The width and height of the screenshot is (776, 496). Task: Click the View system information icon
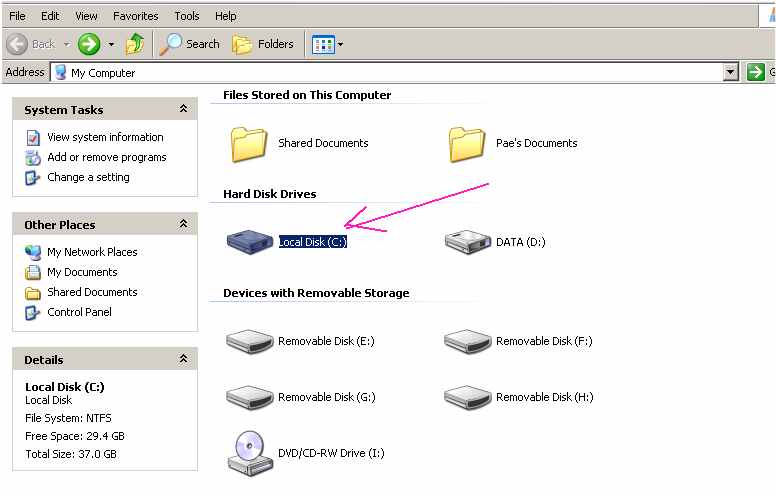33,138
